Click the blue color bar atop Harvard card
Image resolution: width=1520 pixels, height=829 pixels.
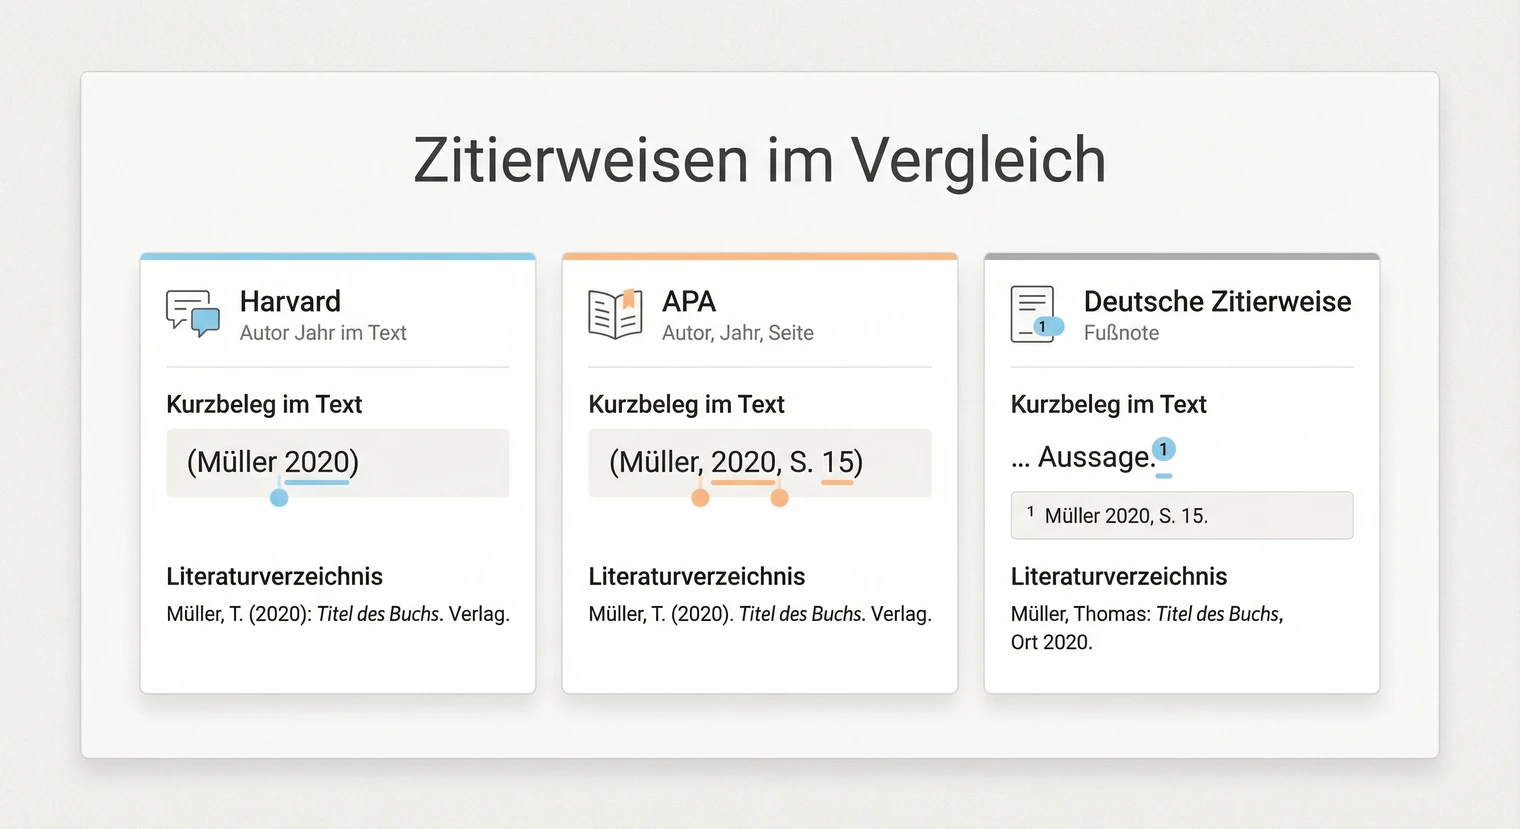tap(337, 257)
